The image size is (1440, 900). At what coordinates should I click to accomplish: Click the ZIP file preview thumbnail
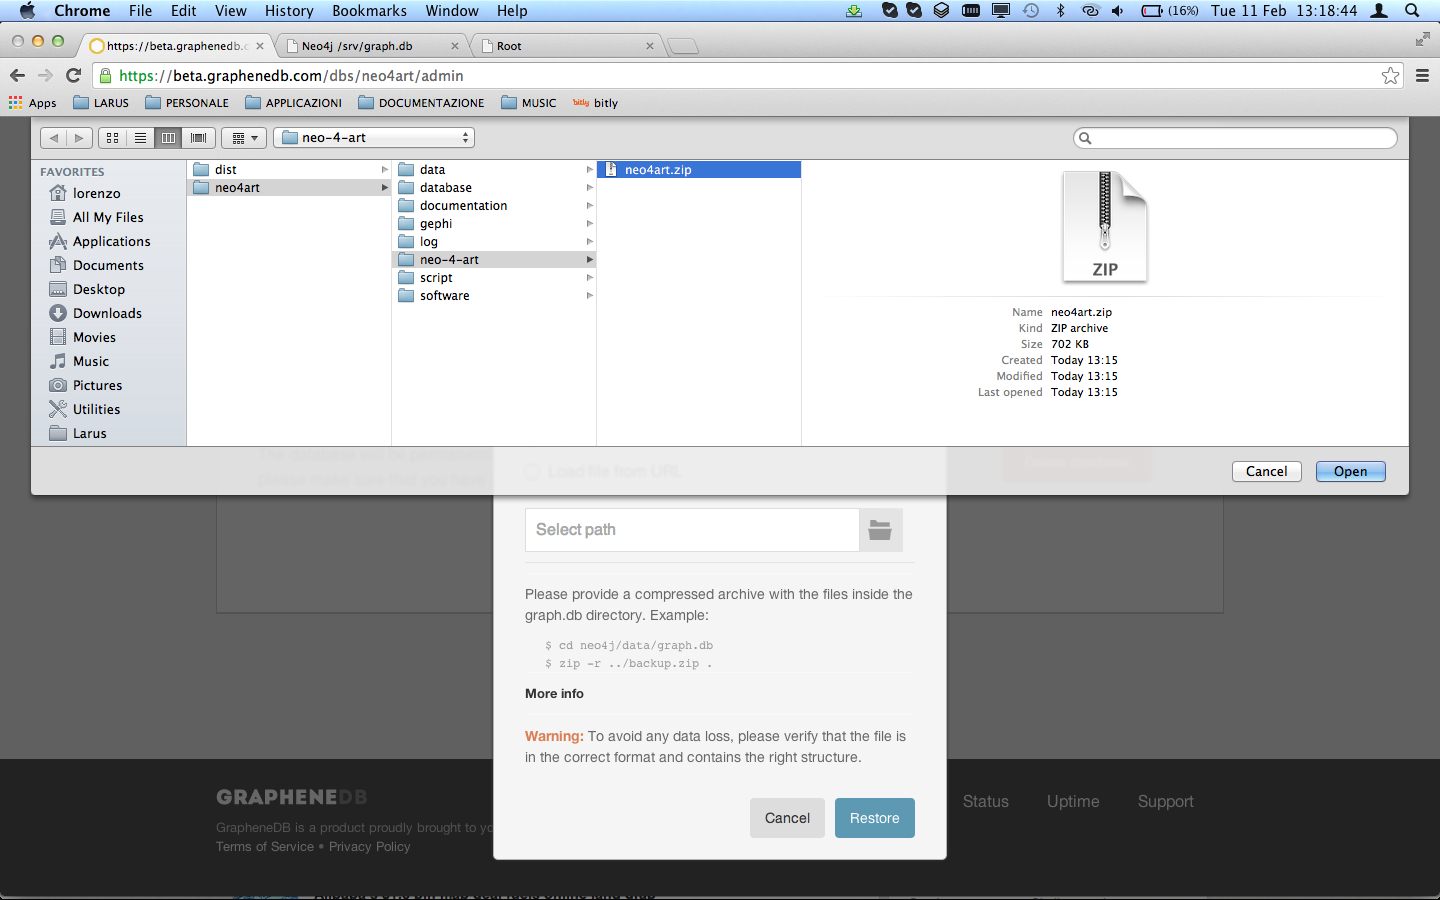(1105, 226)
